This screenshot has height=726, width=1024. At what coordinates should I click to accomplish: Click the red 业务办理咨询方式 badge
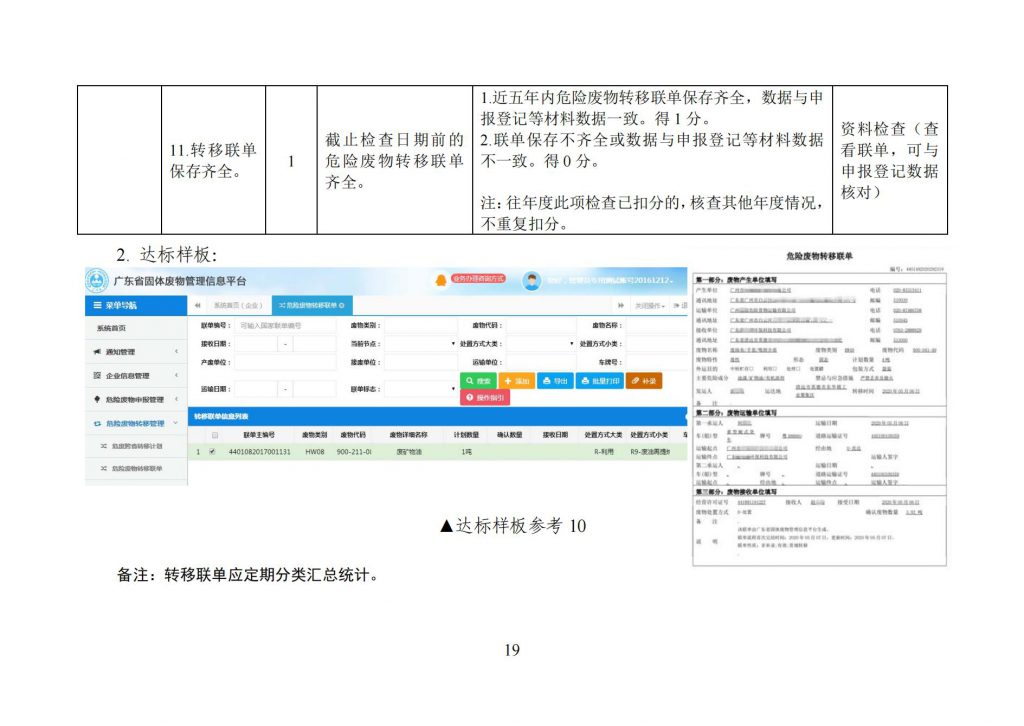[478, 278]
